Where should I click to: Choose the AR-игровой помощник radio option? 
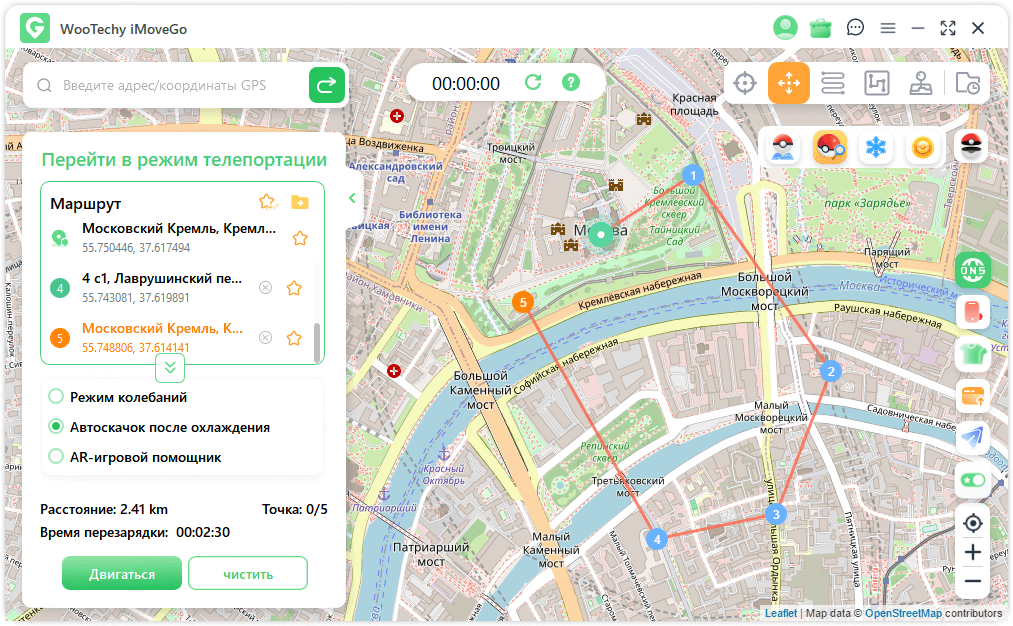click(57, 457)
